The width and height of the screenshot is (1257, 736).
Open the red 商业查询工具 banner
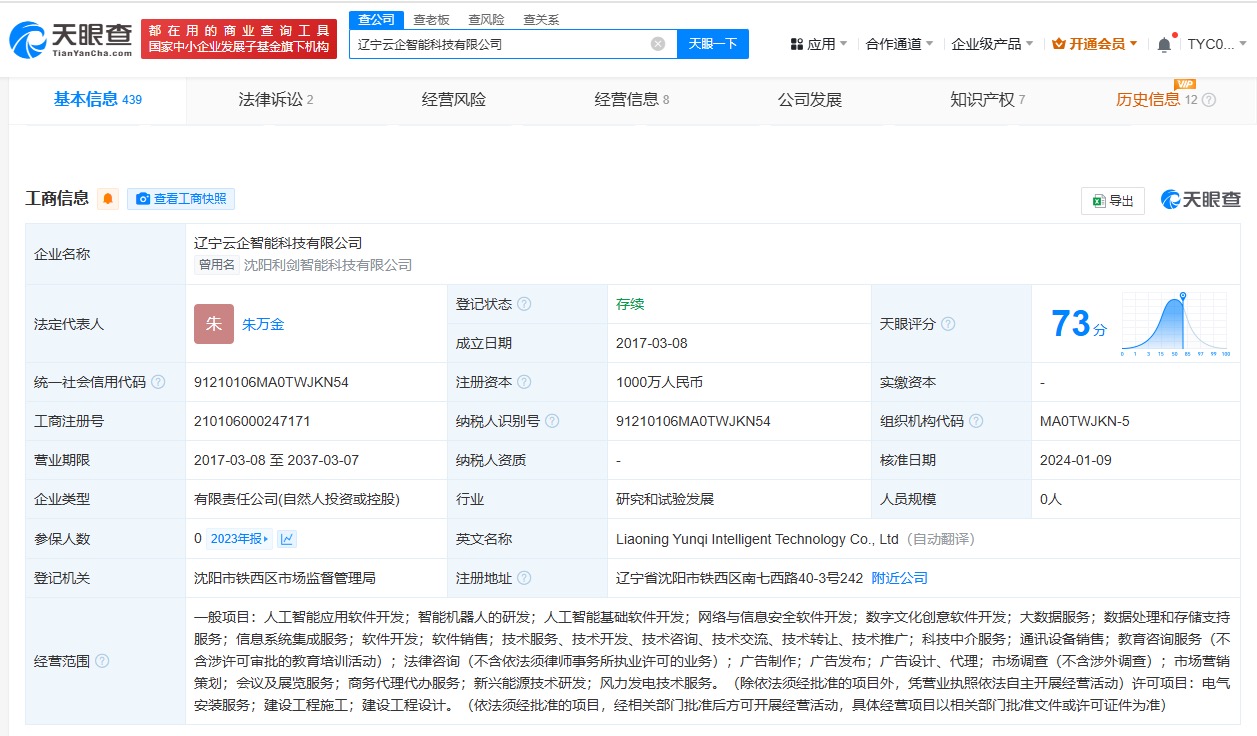239,39
